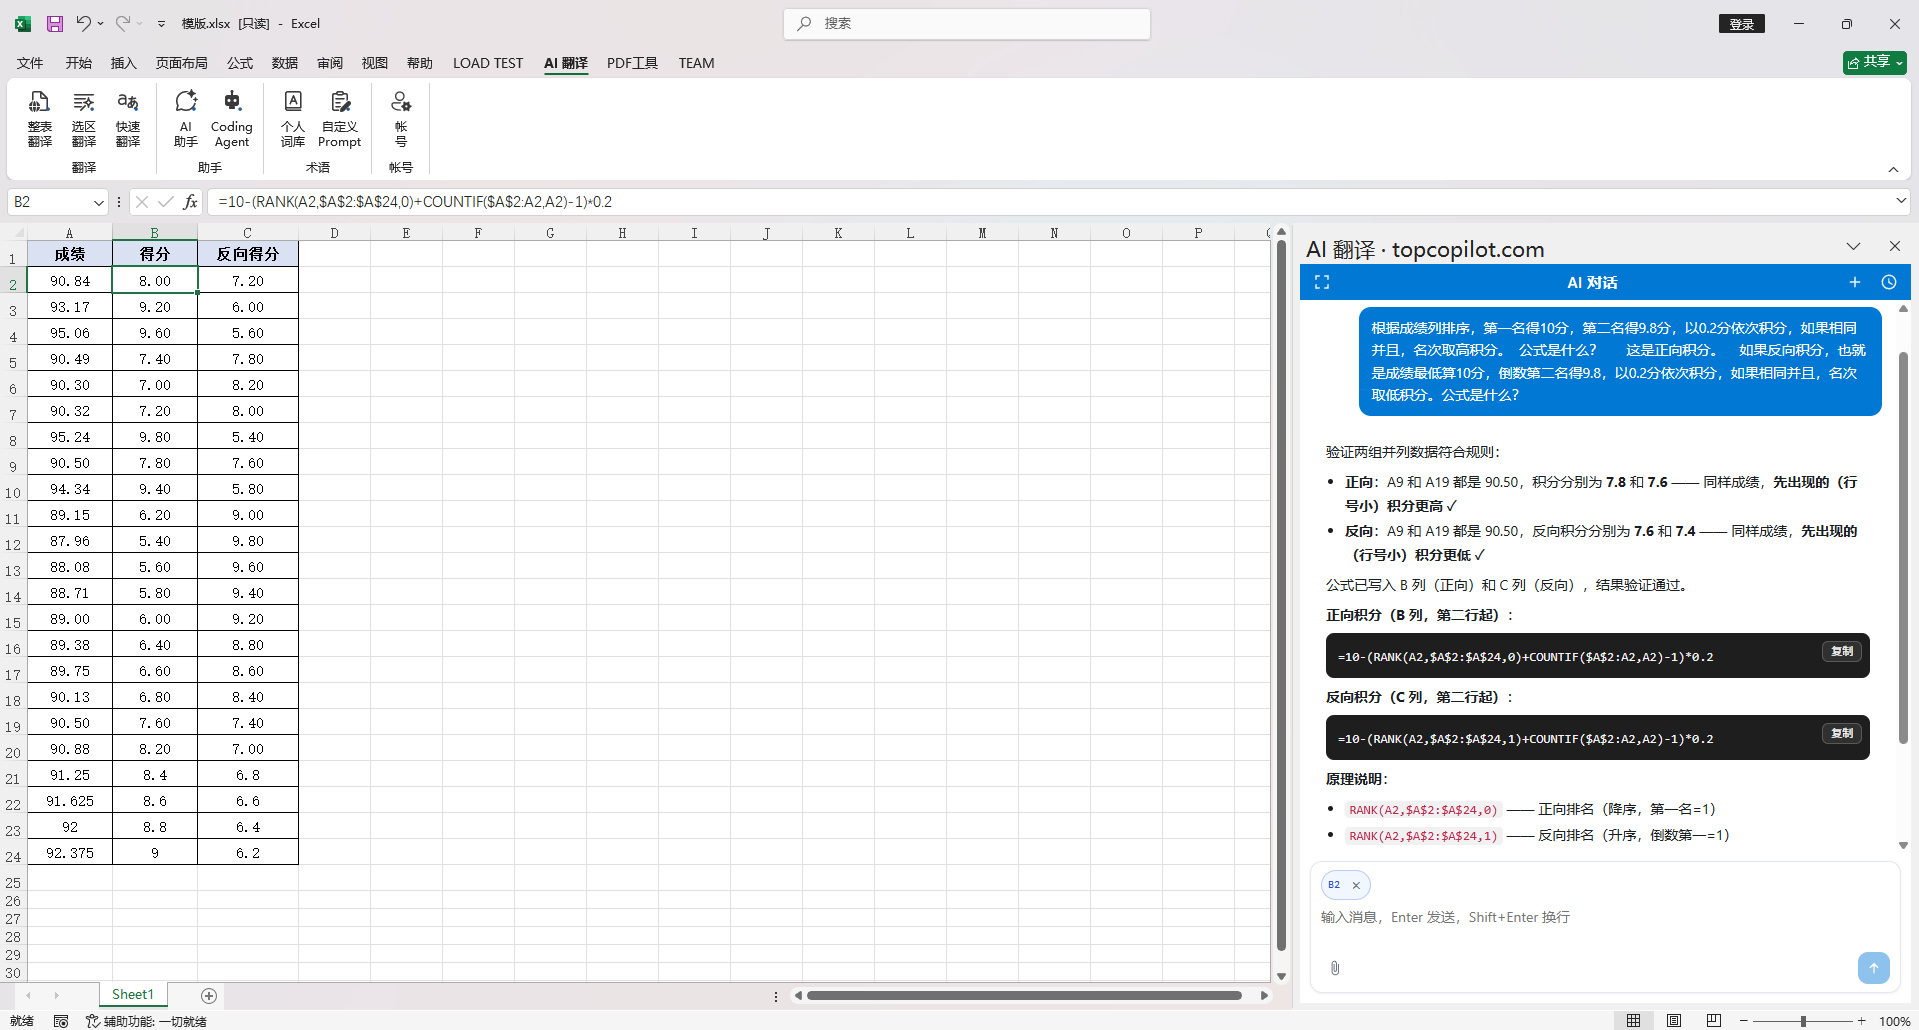Open the AI 翻译 pane options dropdown
Image resolution: width=1919 pixels, height=1030 pixels.
click(x=1853, y=247)
